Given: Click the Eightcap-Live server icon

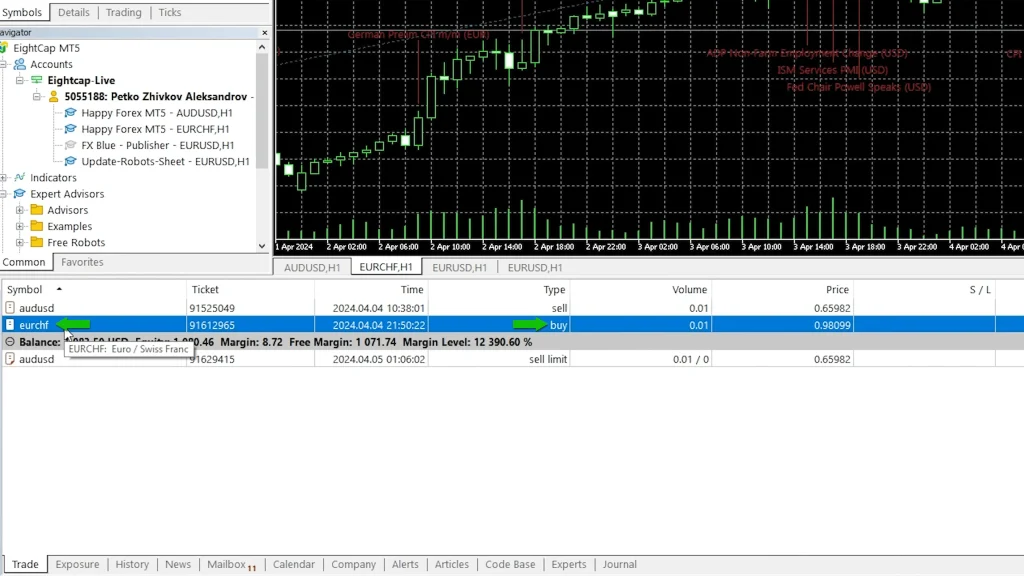Looking at the screenshot, I should click(37, 80).
